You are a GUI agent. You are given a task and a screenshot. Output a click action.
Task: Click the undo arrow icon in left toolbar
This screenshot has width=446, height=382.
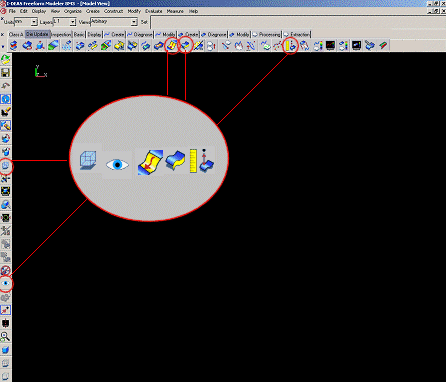click(x=6, y=86)
